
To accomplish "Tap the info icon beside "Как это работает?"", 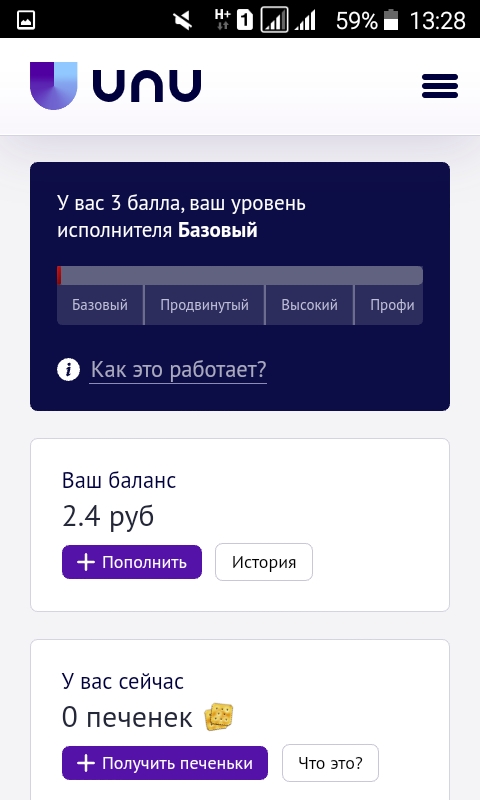I will (x=68, y=369).
